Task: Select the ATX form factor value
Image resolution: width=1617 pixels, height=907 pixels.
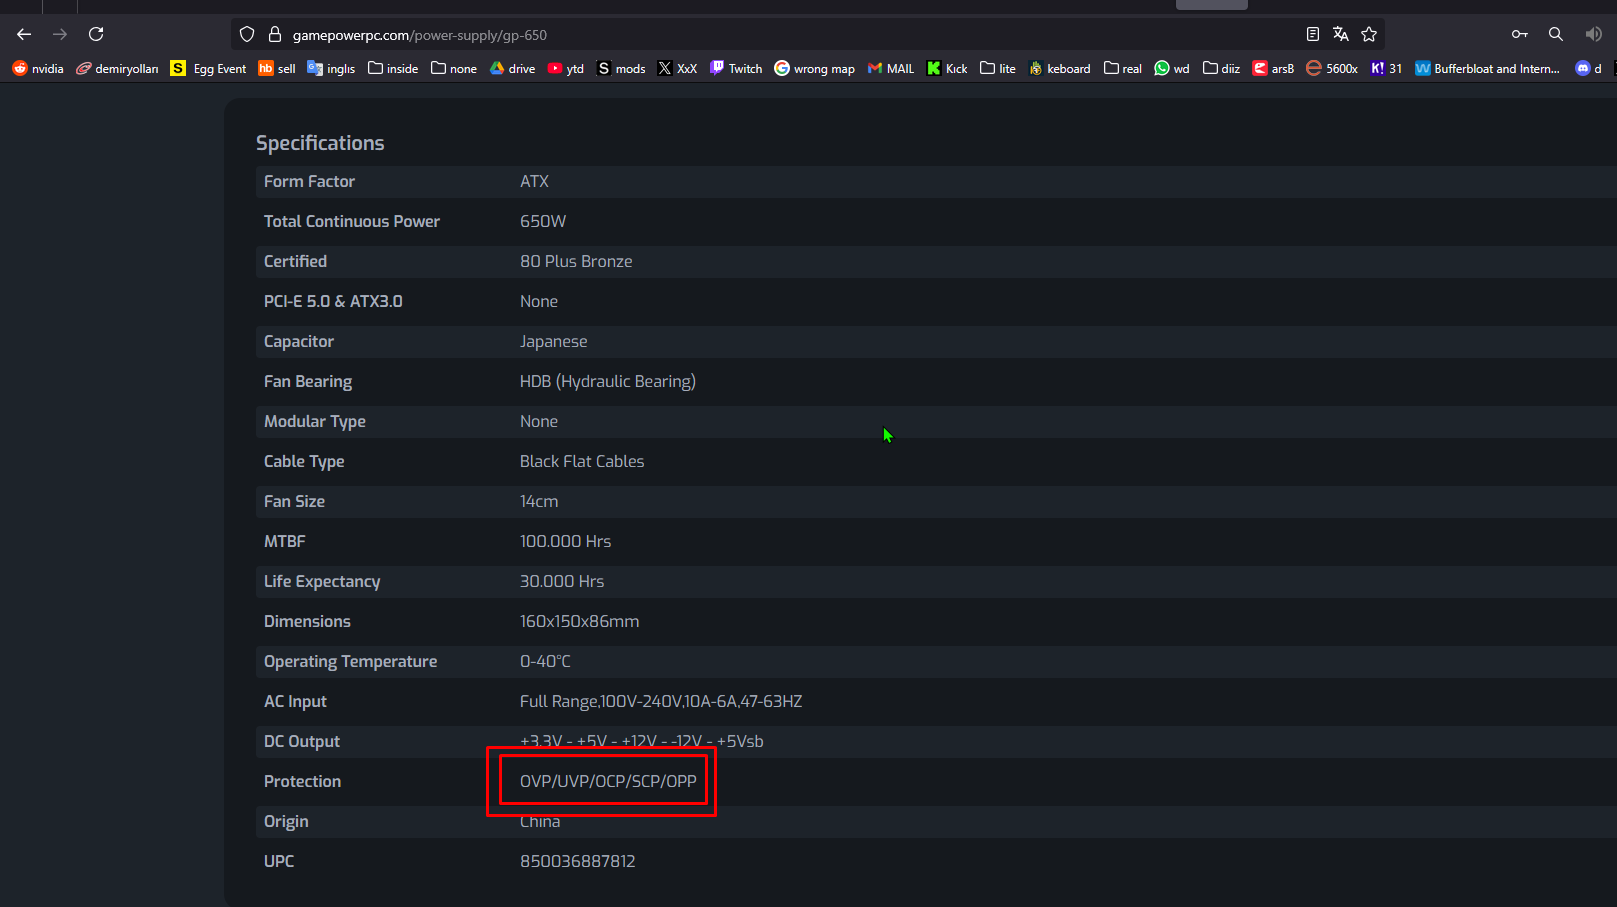Action: click(534, 181)
